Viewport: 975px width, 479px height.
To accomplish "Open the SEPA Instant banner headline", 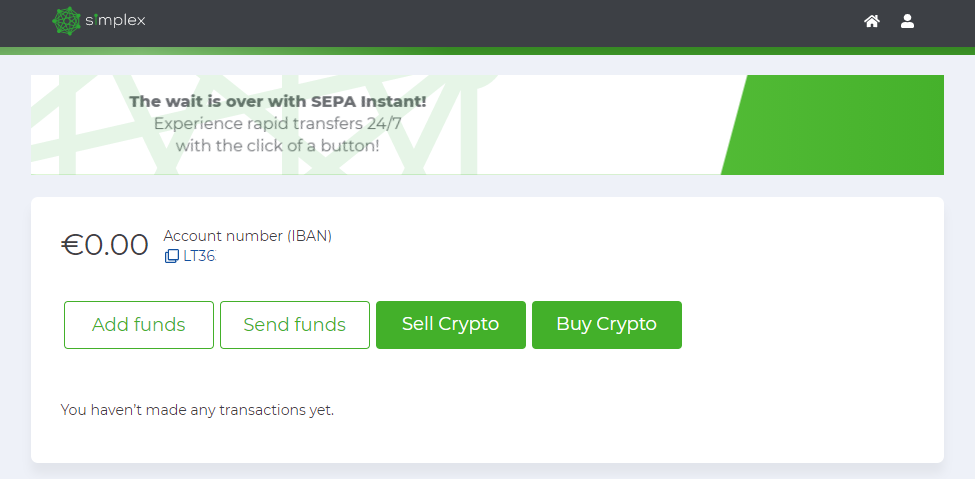I will pyautogui.click(x=278, y=101).
